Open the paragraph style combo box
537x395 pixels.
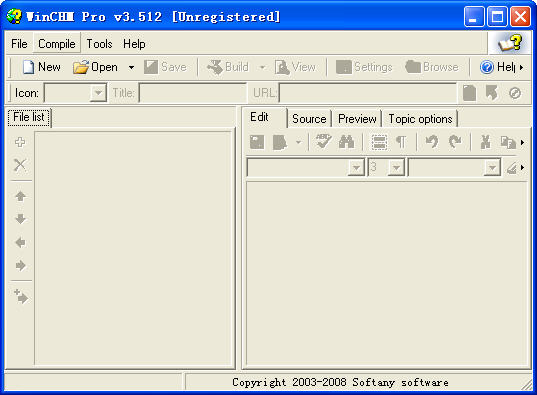305,167
